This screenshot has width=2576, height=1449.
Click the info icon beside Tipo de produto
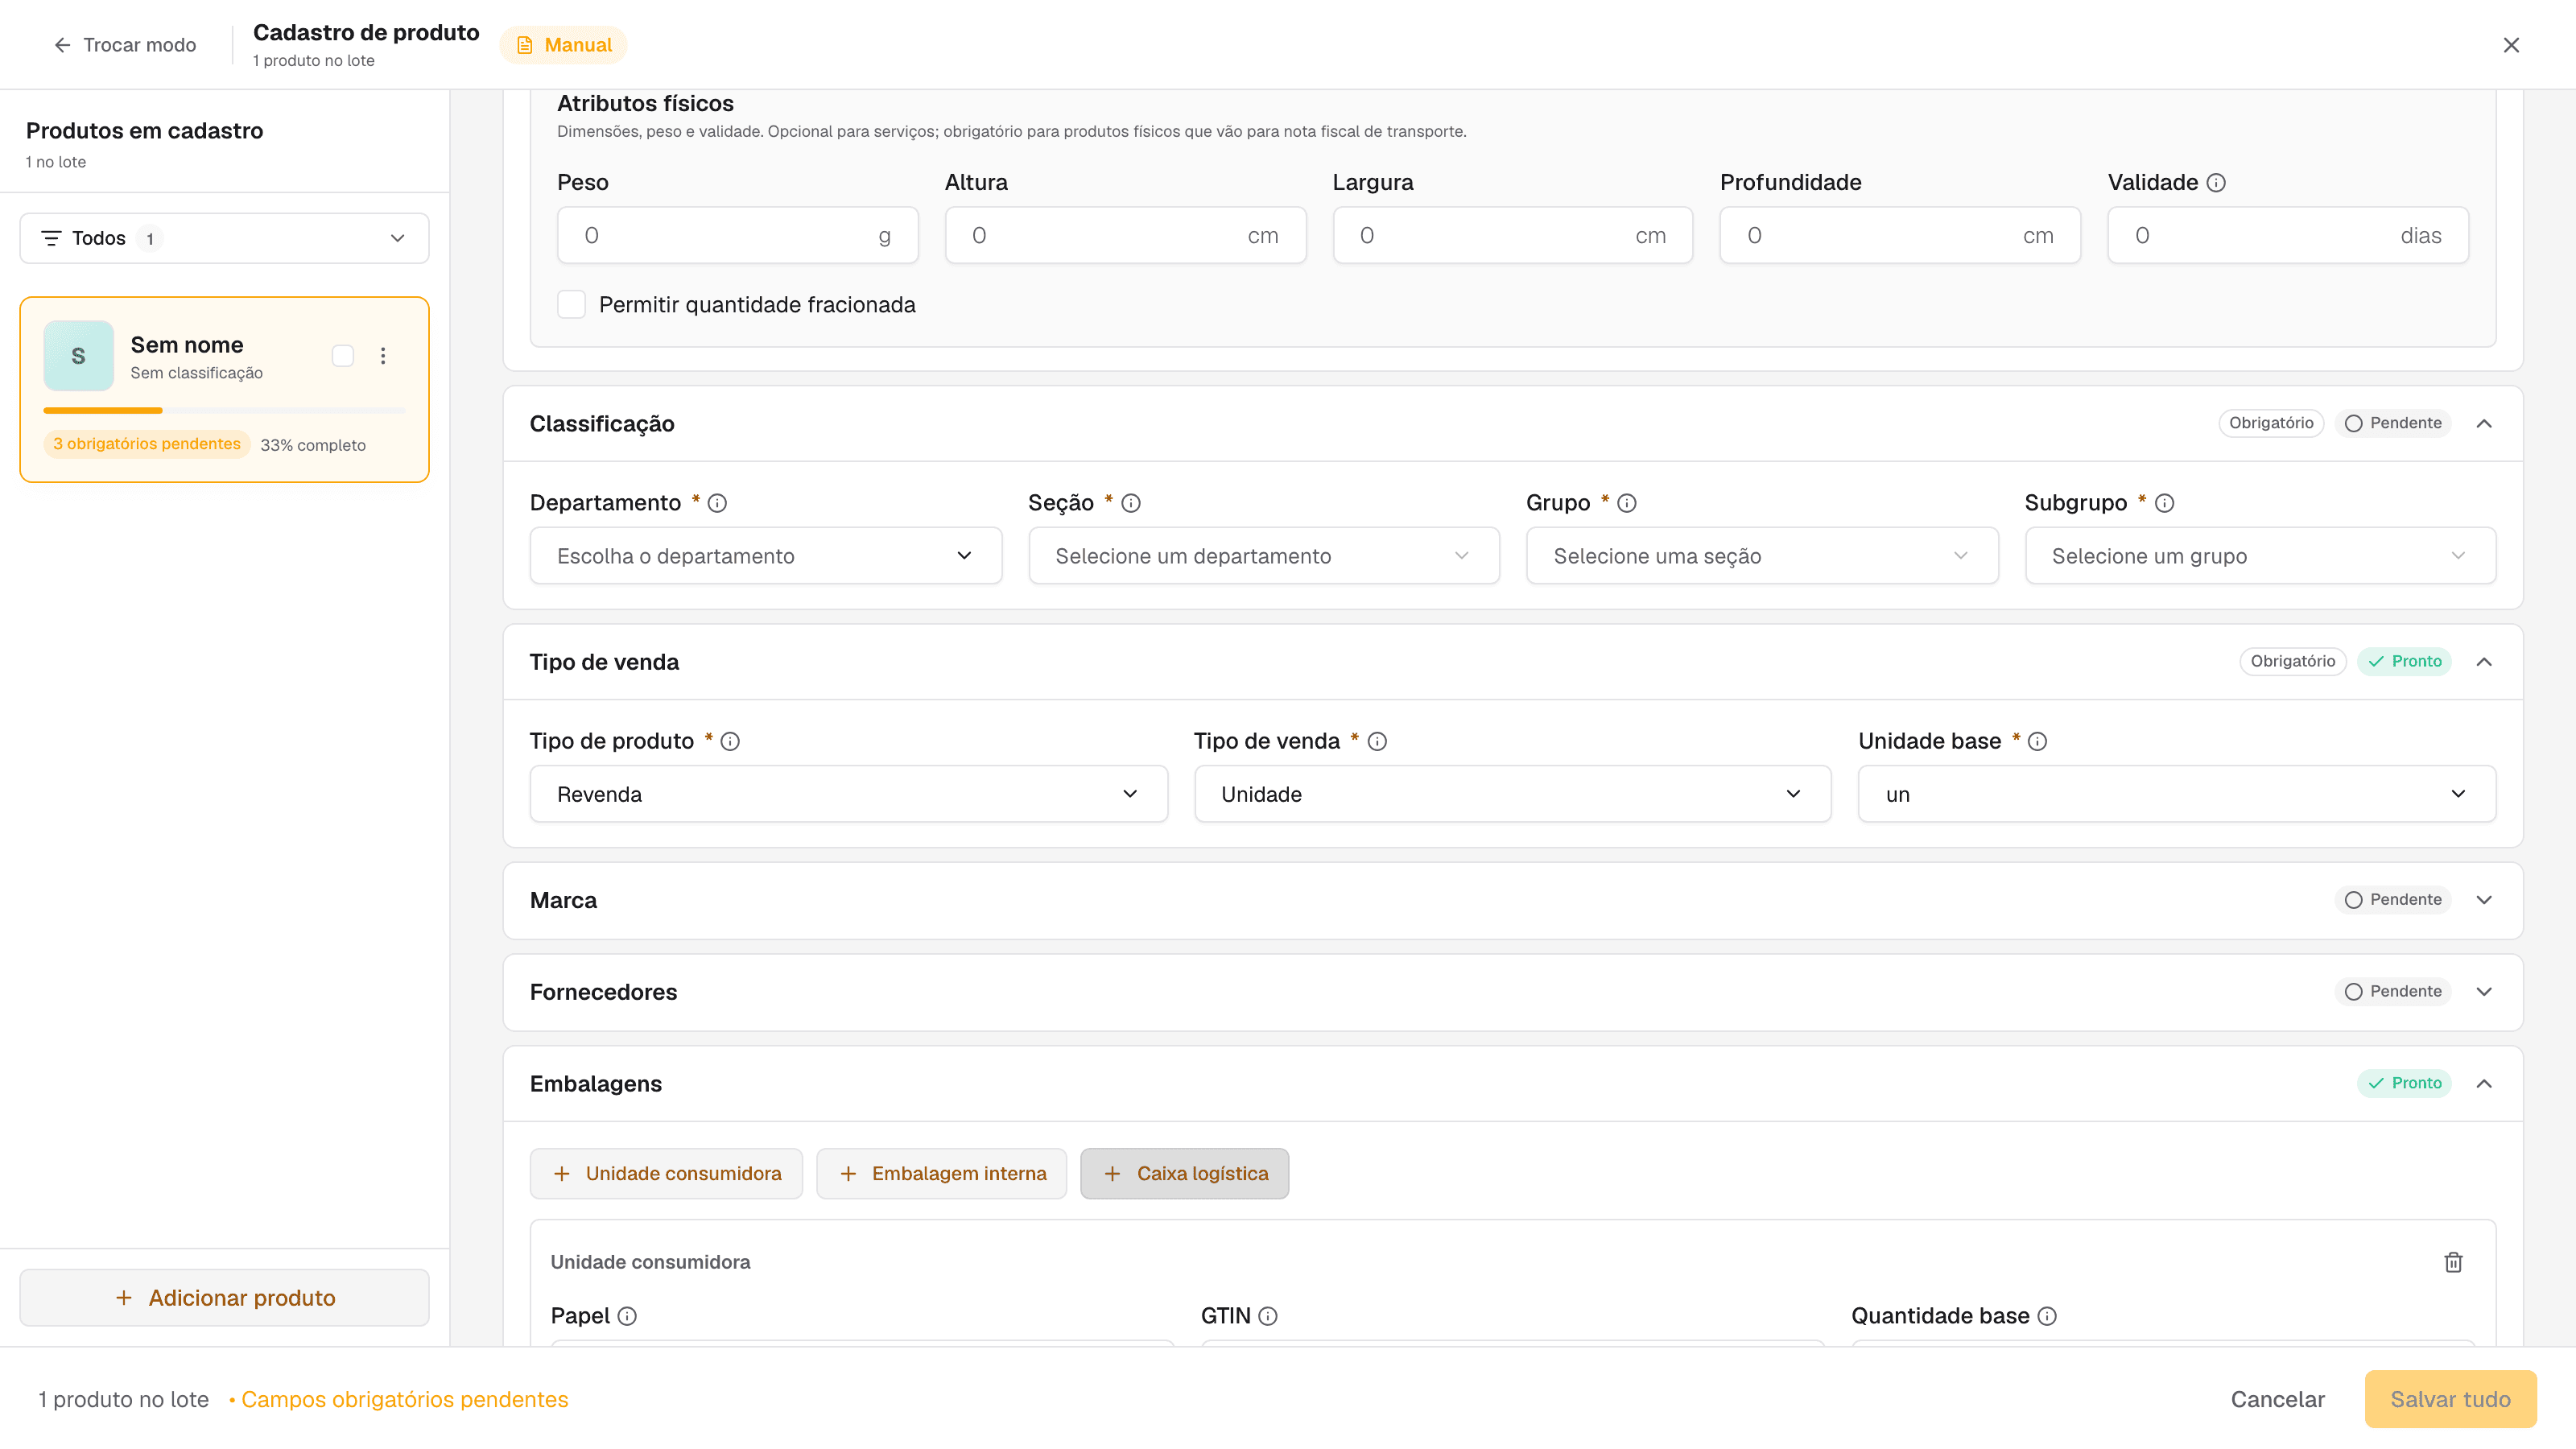(730, 741)
